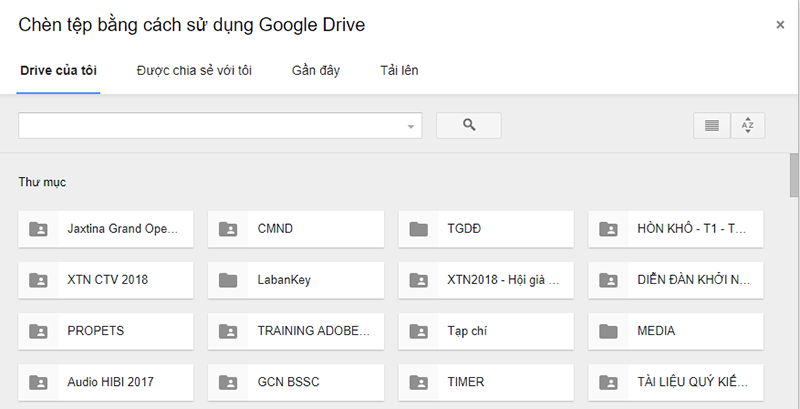Click folder icon of MEDIA
This screenshot has height=409, width=800.
click(x=608, y=331)
